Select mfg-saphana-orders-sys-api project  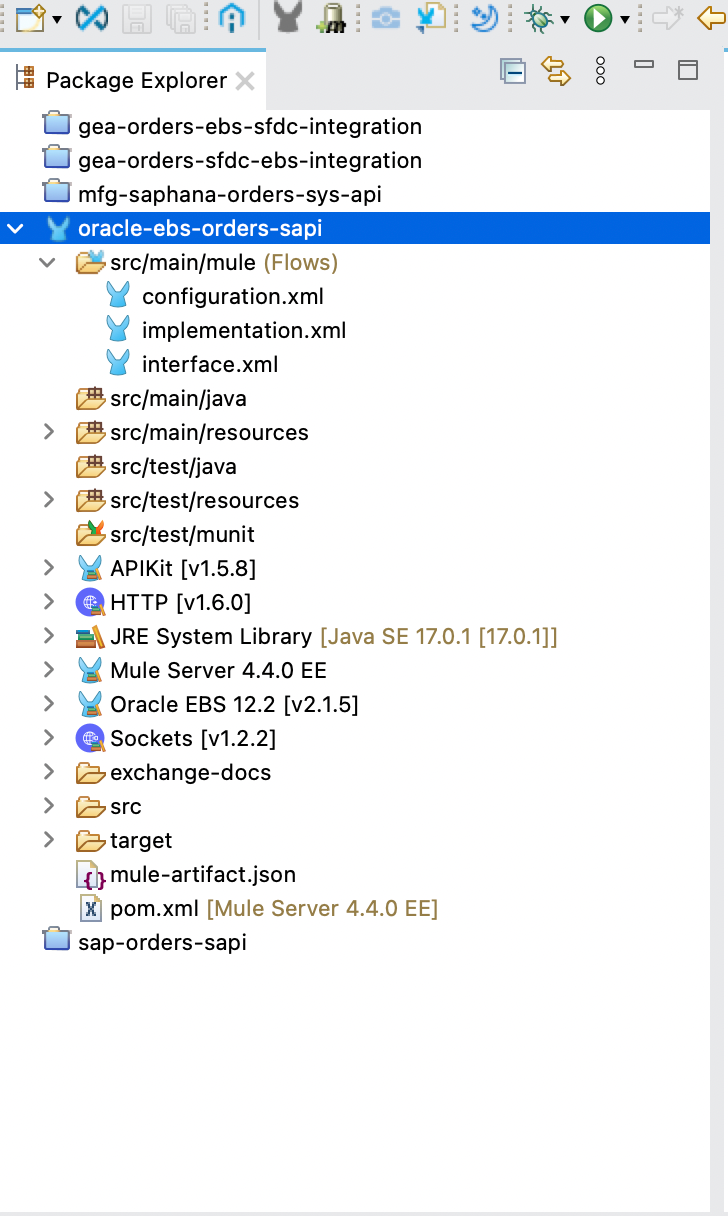(x=230, y=195)
